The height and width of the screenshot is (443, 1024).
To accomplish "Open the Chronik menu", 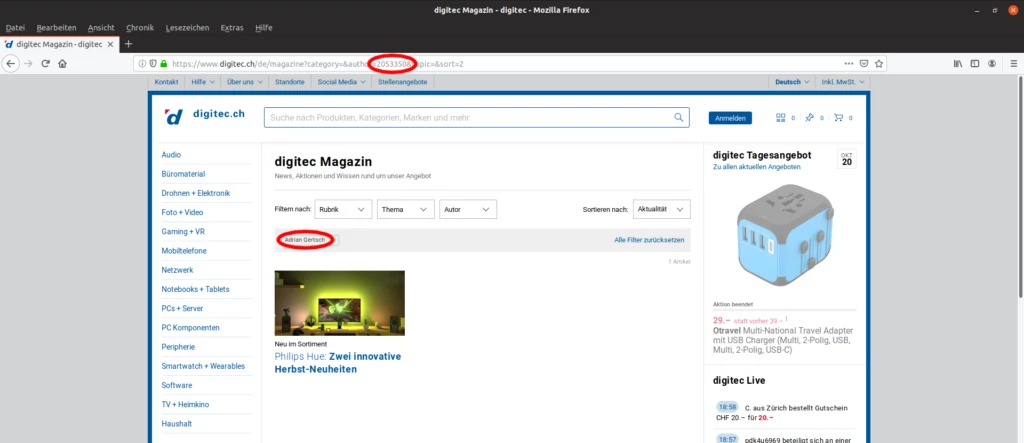I will (x=140, y=27).
